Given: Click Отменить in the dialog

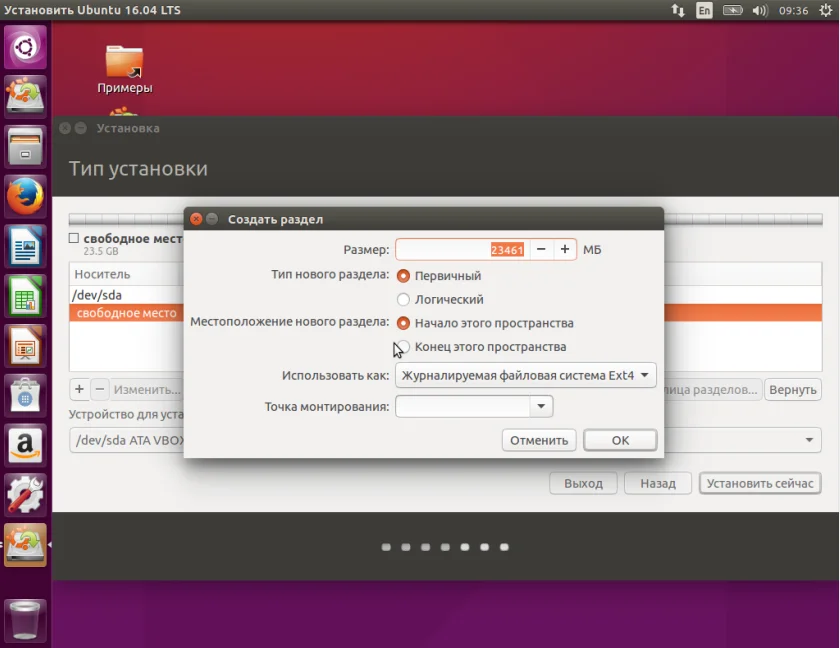Looking at the screenshot, I should [x=539, y=440].
